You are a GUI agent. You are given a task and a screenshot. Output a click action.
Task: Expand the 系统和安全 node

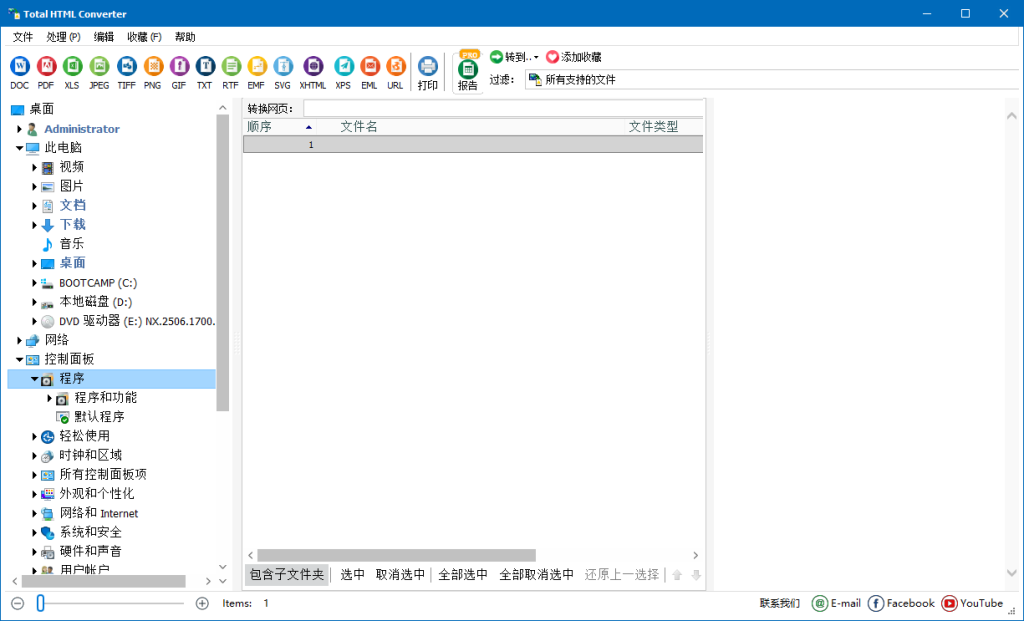pos(35,532)
